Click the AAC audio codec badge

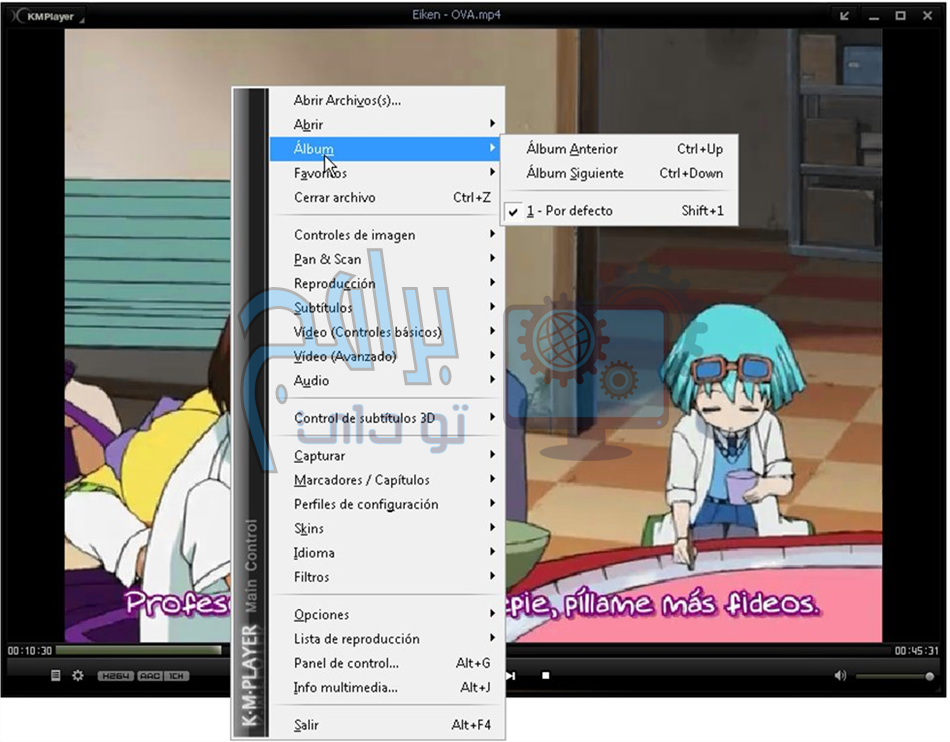click(x=150, y=677)
